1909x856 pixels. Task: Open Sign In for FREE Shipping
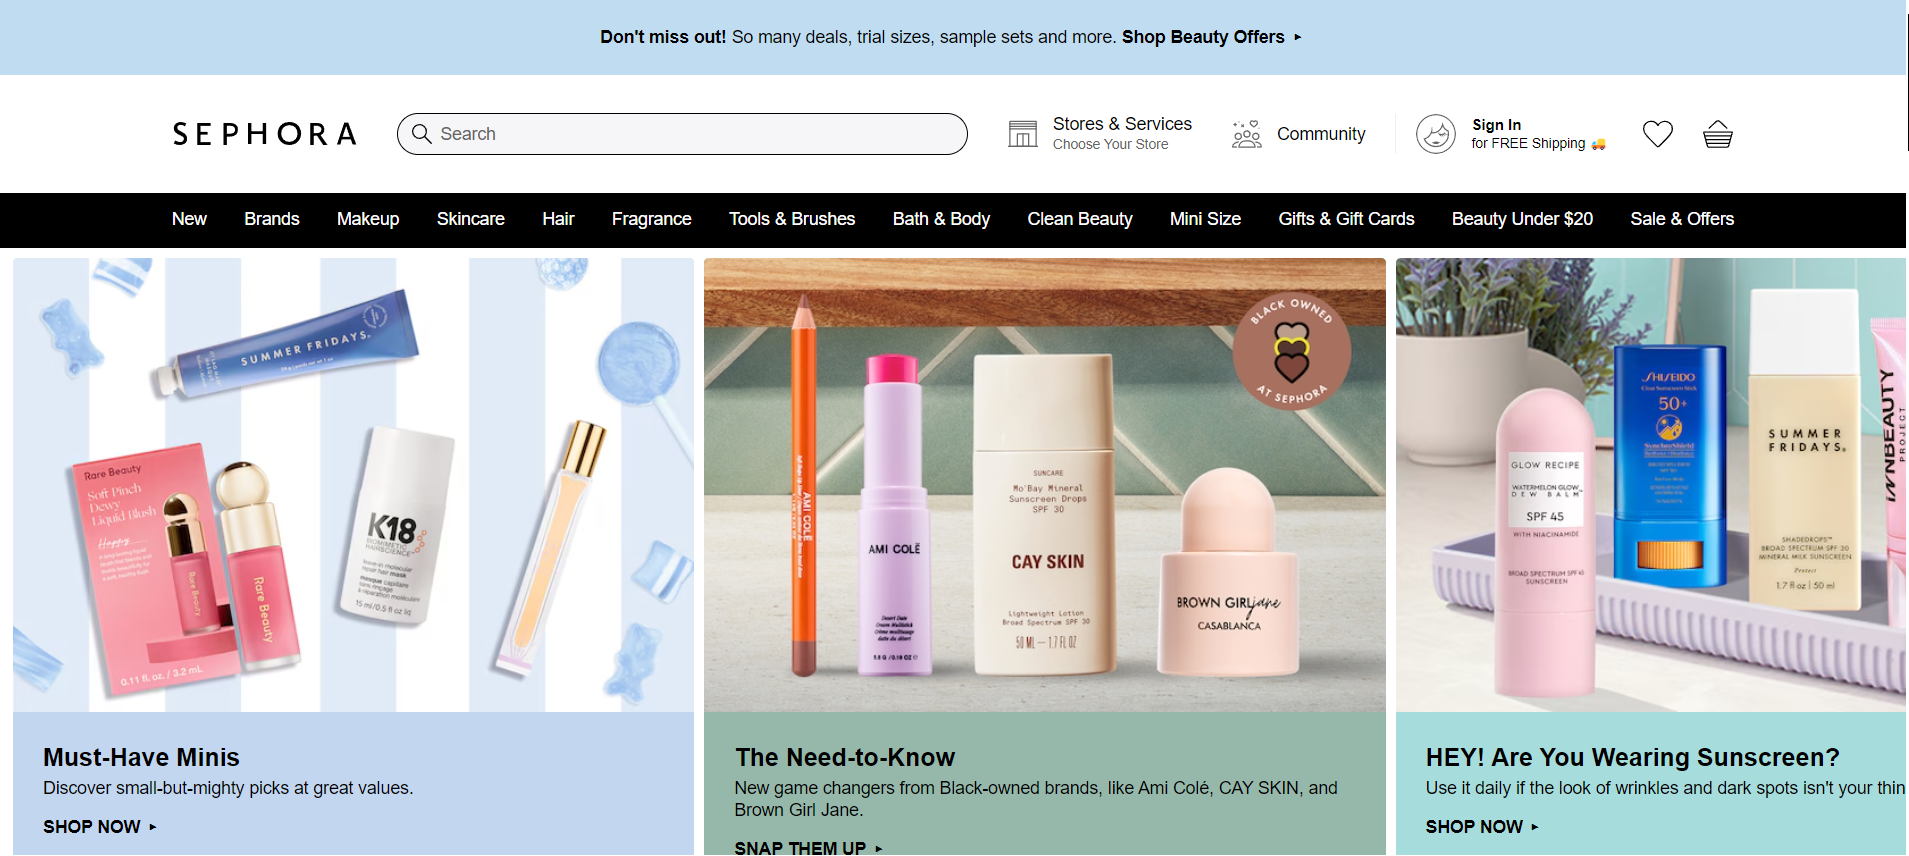[1510, 134]
